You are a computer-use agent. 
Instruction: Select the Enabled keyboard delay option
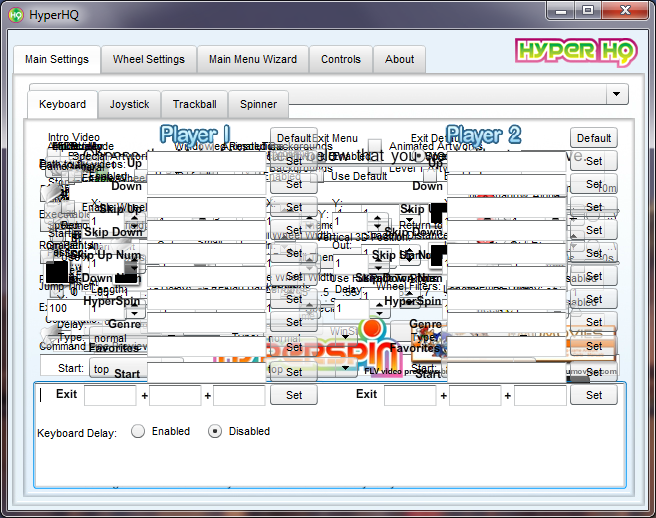point(138,431)
